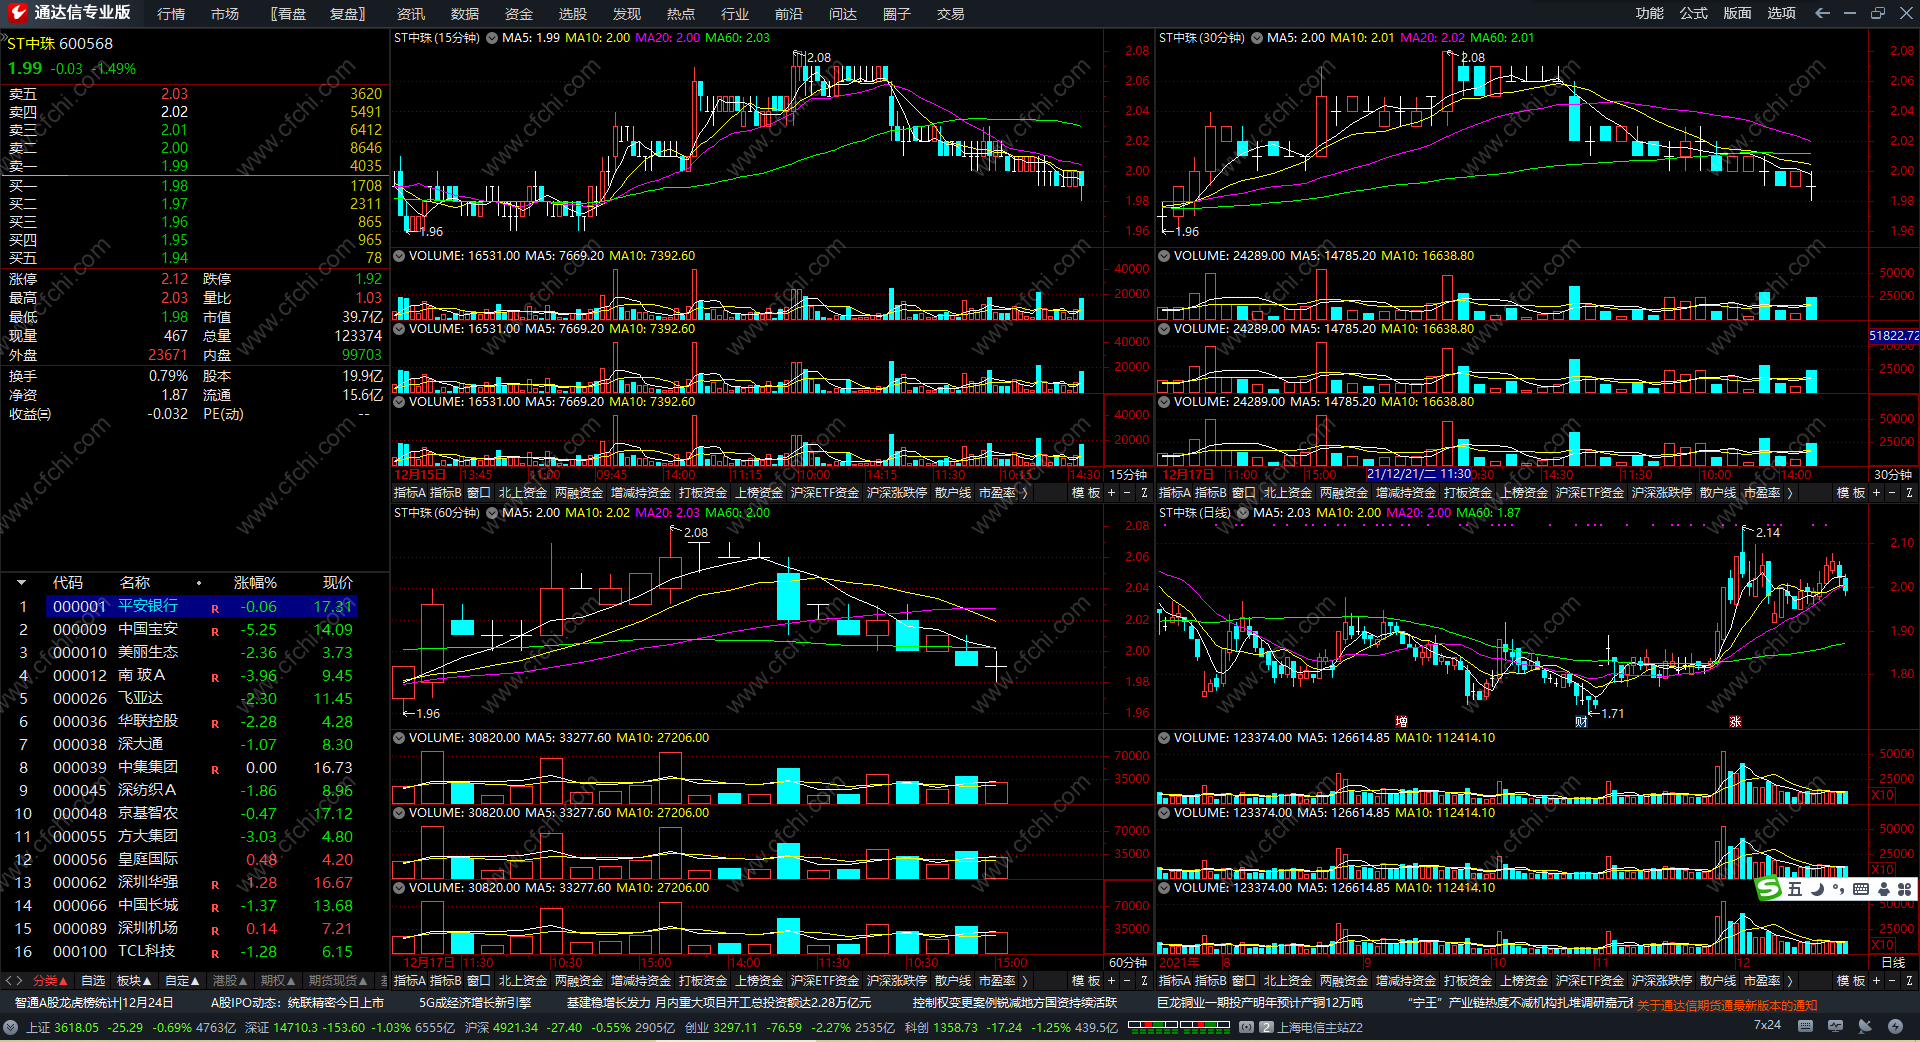Open the Sogou toolbox grid icon
The width and height of the screenshot is (1920, 1042).
[1904, 889]
